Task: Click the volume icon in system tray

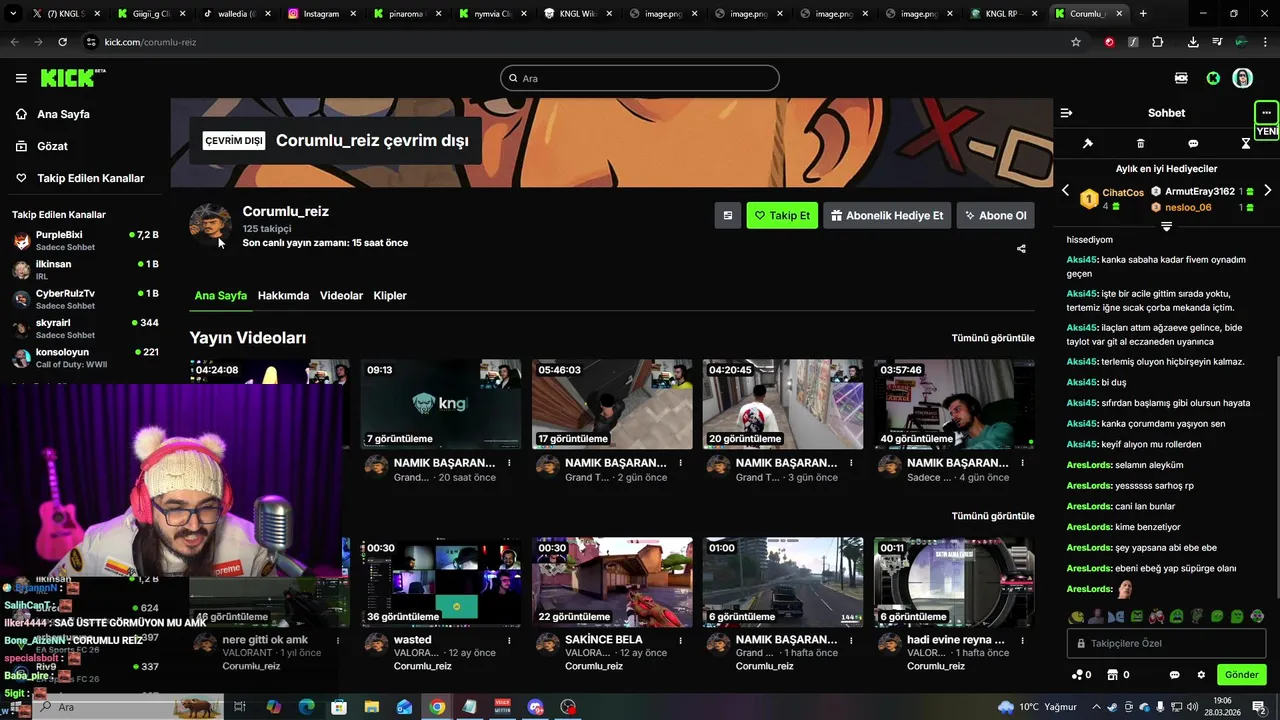Action: click(x=1192, y=707)
